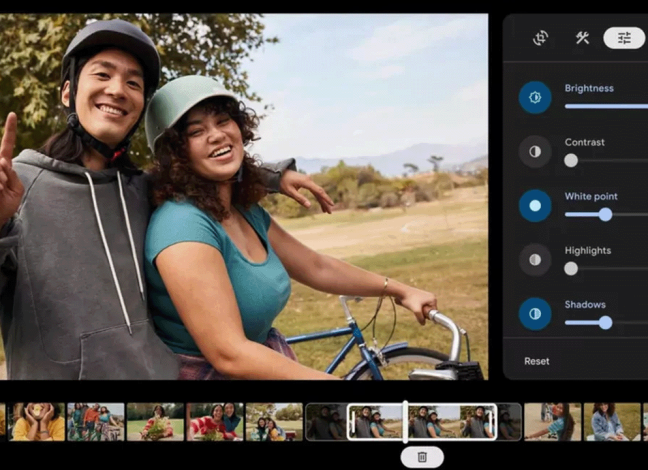Click the Brightness slider track

(606, 106)
